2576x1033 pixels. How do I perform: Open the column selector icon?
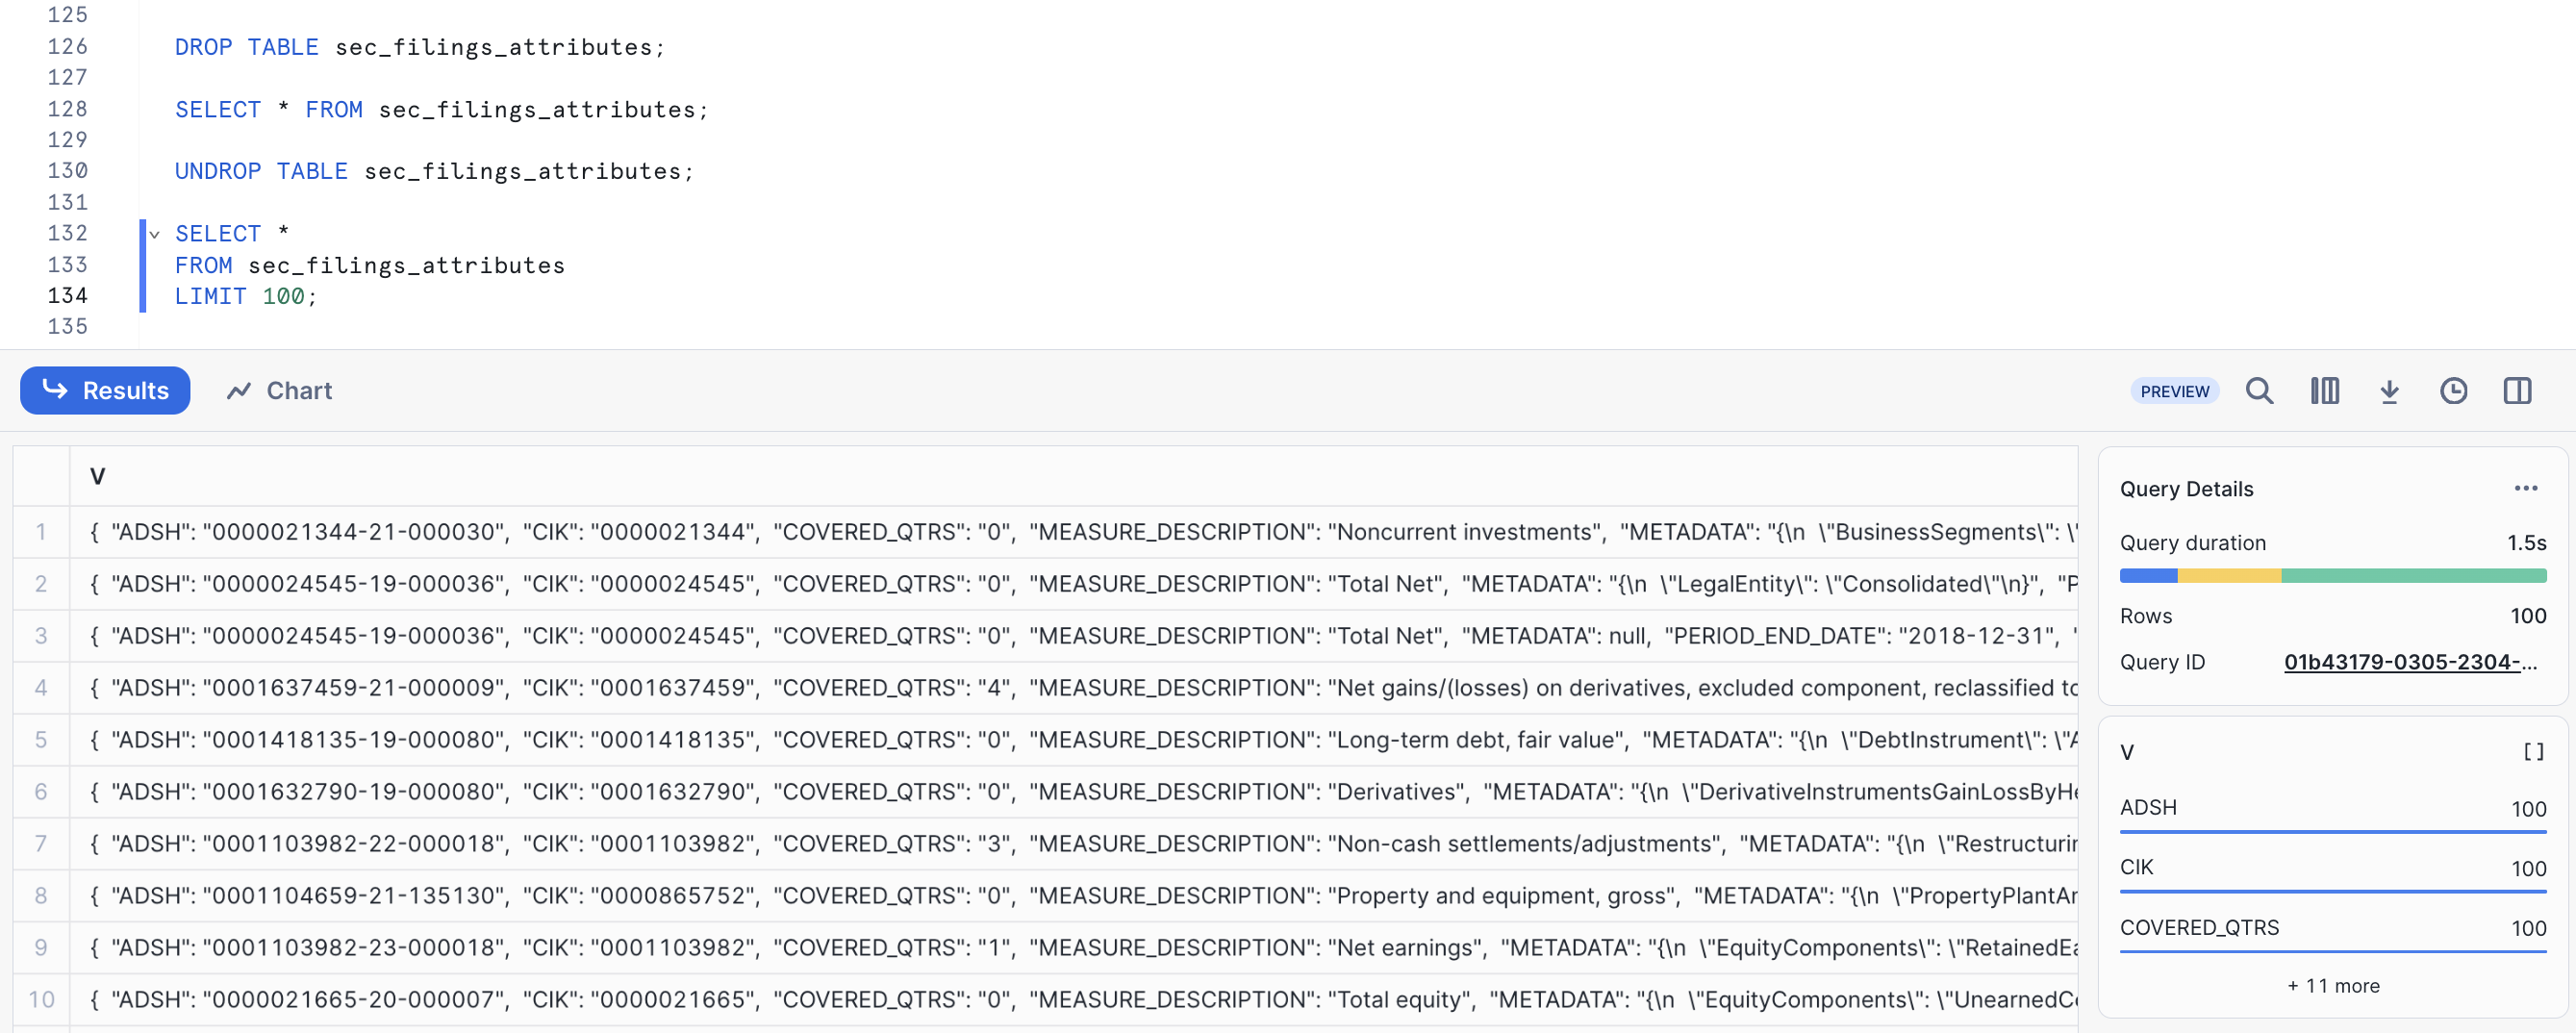click(x=2325, y=391)
